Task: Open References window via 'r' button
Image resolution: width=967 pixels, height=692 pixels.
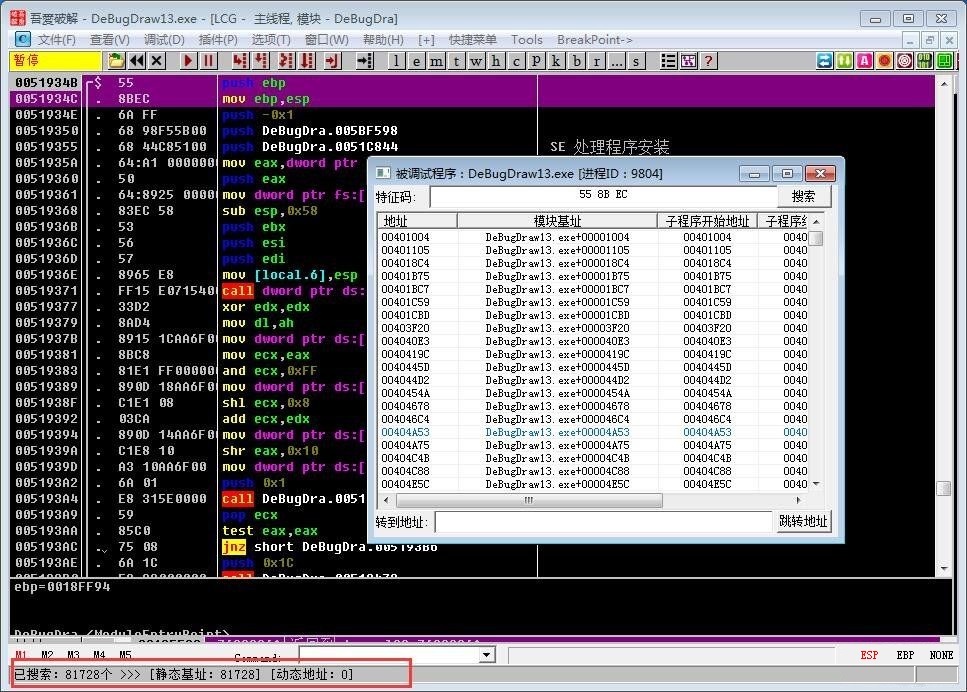Action: [x=596, y=61]
